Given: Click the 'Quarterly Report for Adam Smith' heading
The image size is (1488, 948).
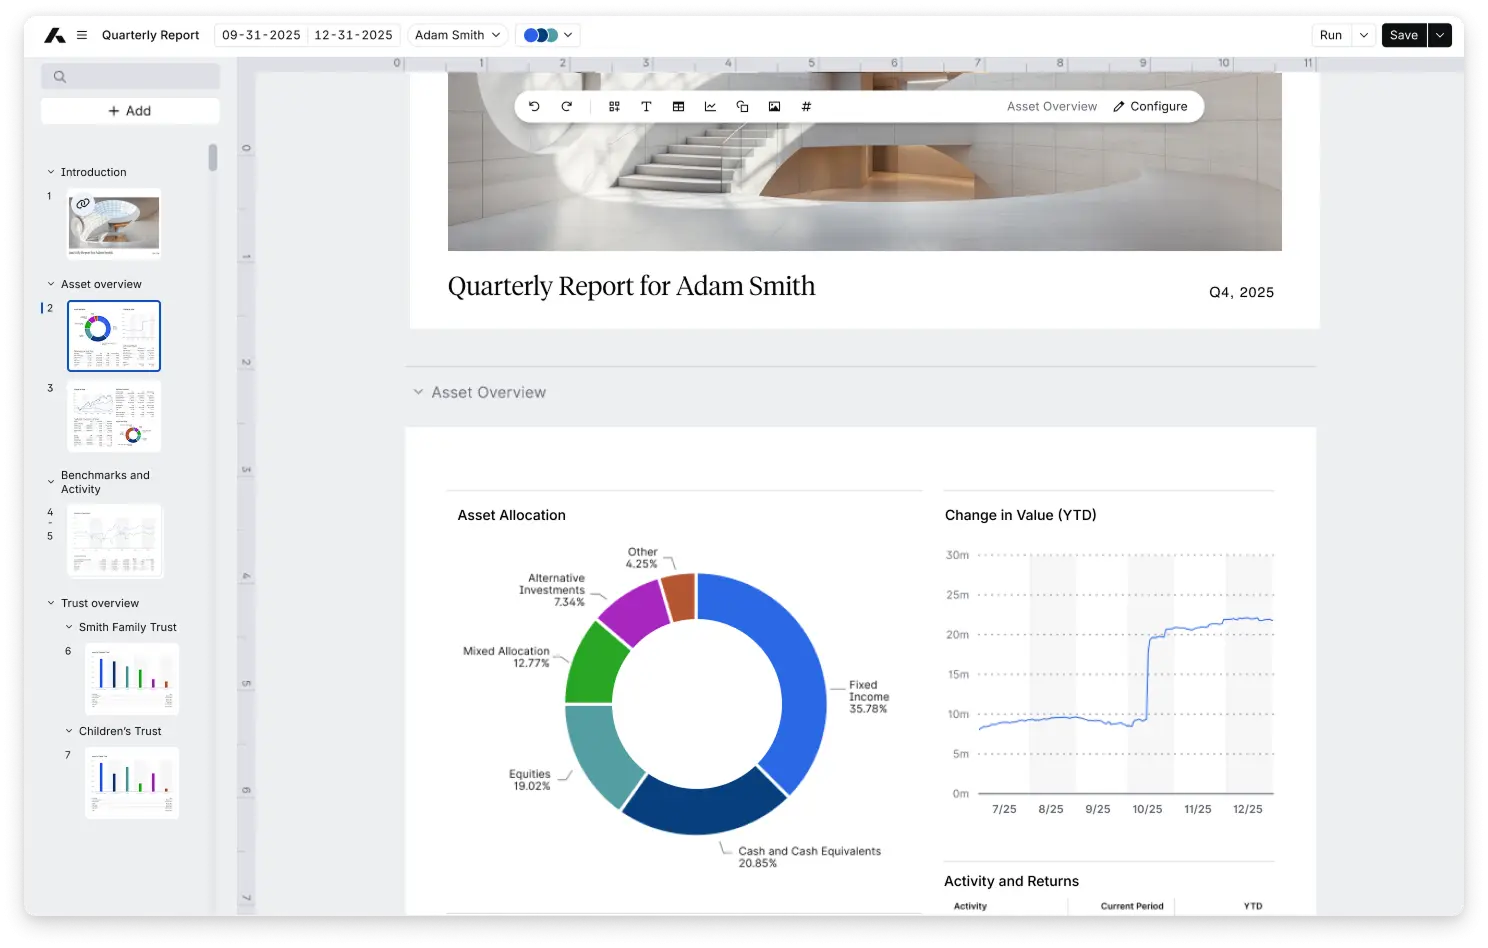Looking at the screenshot, I should tap(631, 286).
